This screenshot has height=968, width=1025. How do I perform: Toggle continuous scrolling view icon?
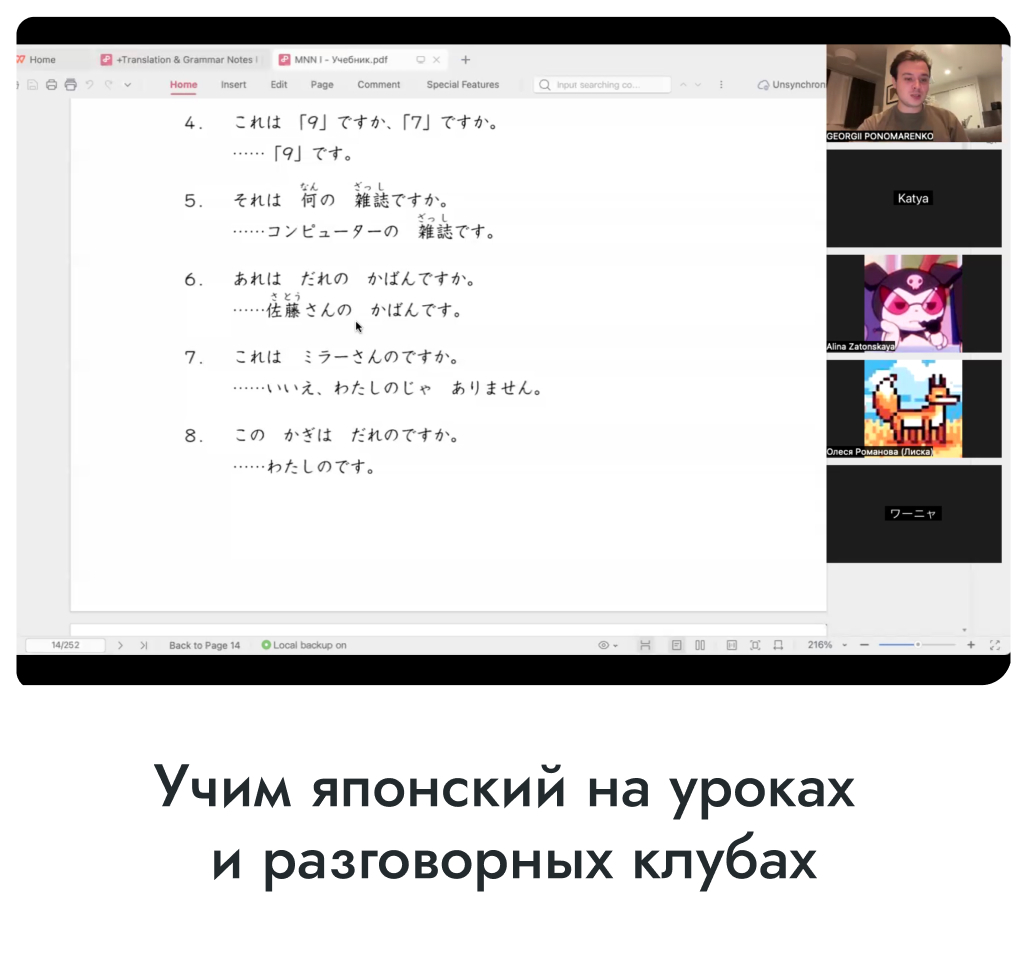point(645,645)
